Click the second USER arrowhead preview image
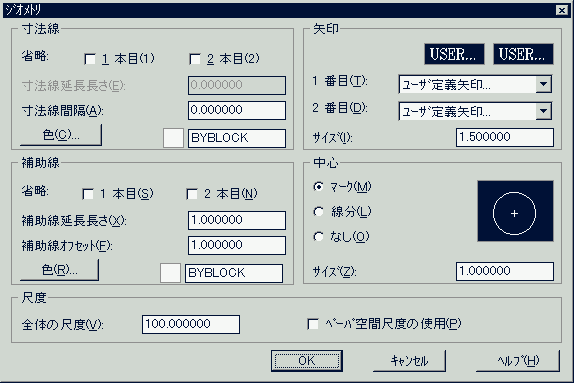Viewport: 574px width, 383px height. point(523,54)
